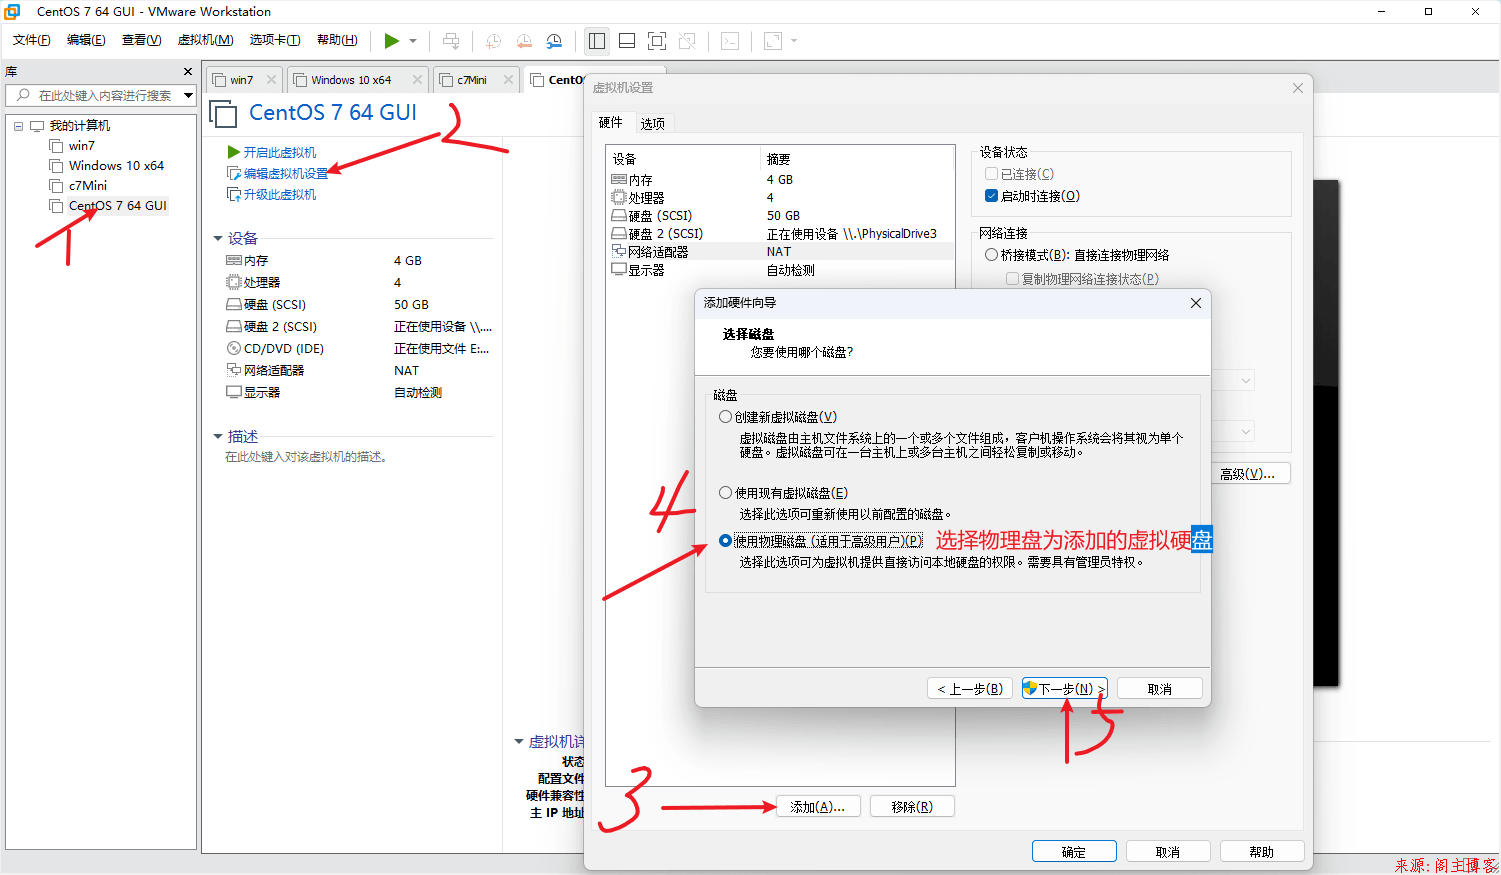Viewport: 1501px width, 875px height.
Task: Close the win7 tab
Action: point(271,80)
